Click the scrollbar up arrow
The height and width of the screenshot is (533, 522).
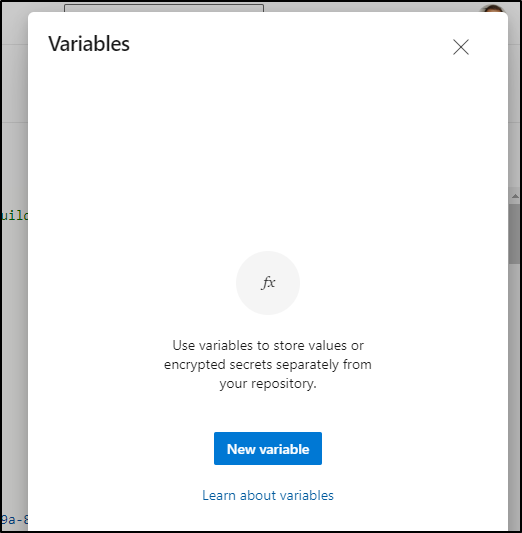(x=515, y=196)
